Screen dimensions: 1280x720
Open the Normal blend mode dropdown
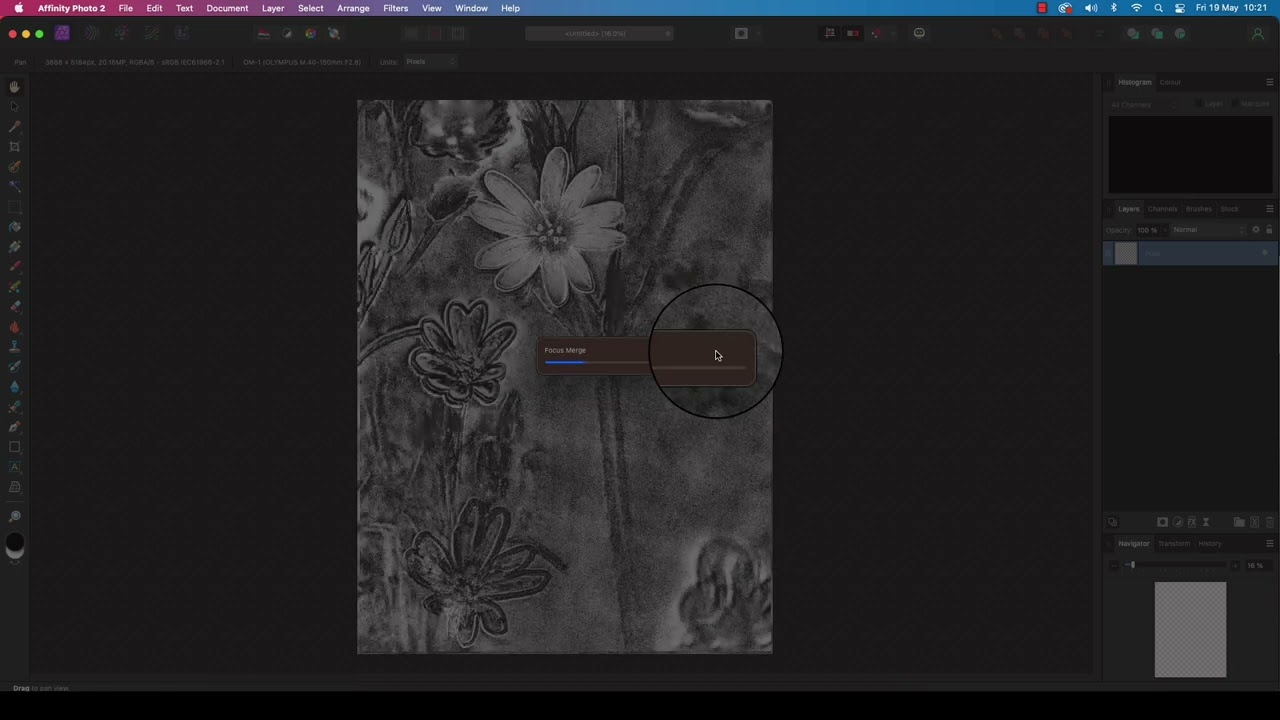point(1209,230)
